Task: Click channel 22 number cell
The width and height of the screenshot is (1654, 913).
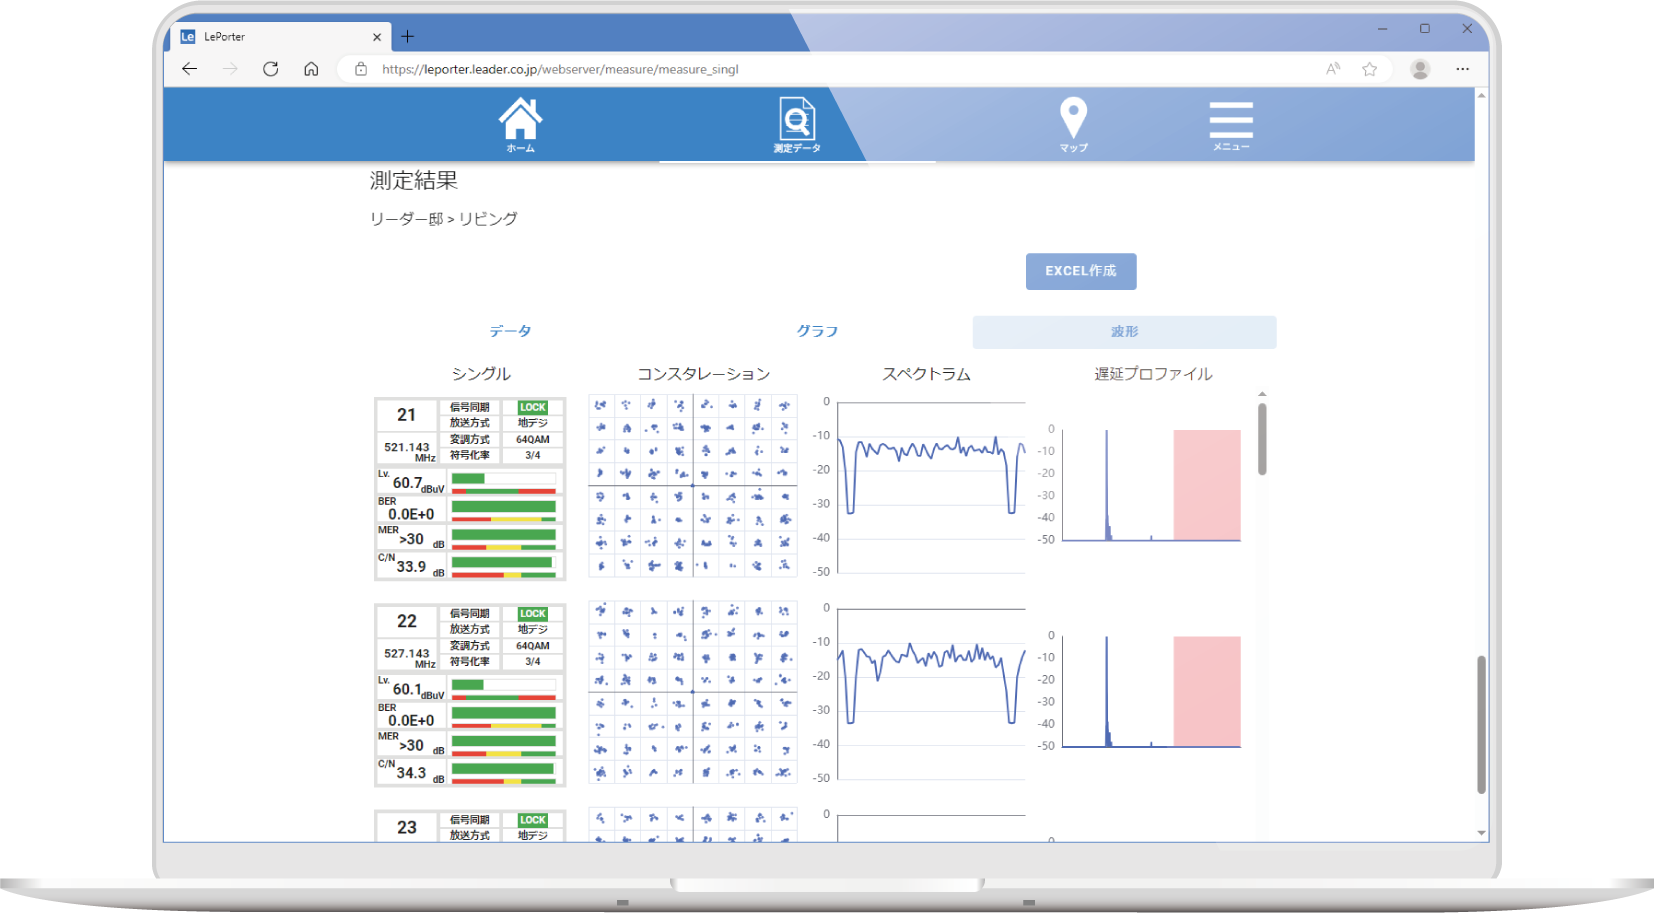Action: (x=406, y=621)
